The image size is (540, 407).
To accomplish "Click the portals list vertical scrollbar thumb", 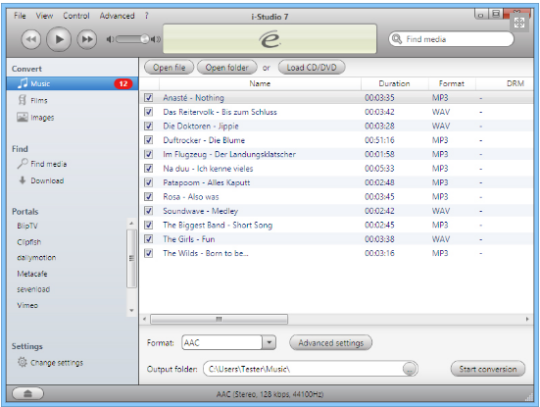I will pyautogui.click(x=131, y=258).
